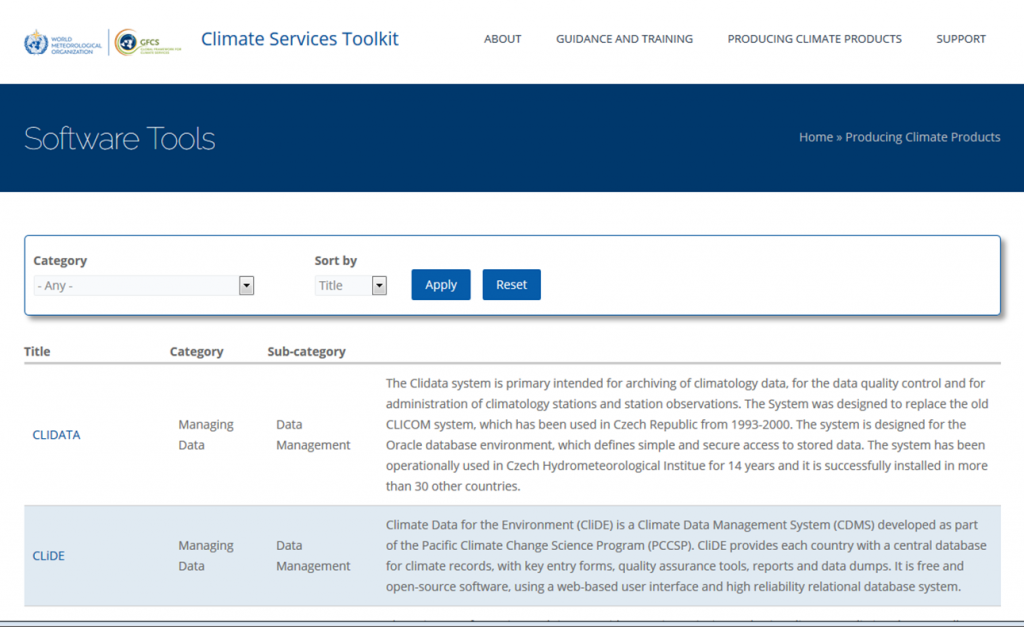The image size is (1024, 627).
Task: Click the Category column header
Action: tap(197, 351)
